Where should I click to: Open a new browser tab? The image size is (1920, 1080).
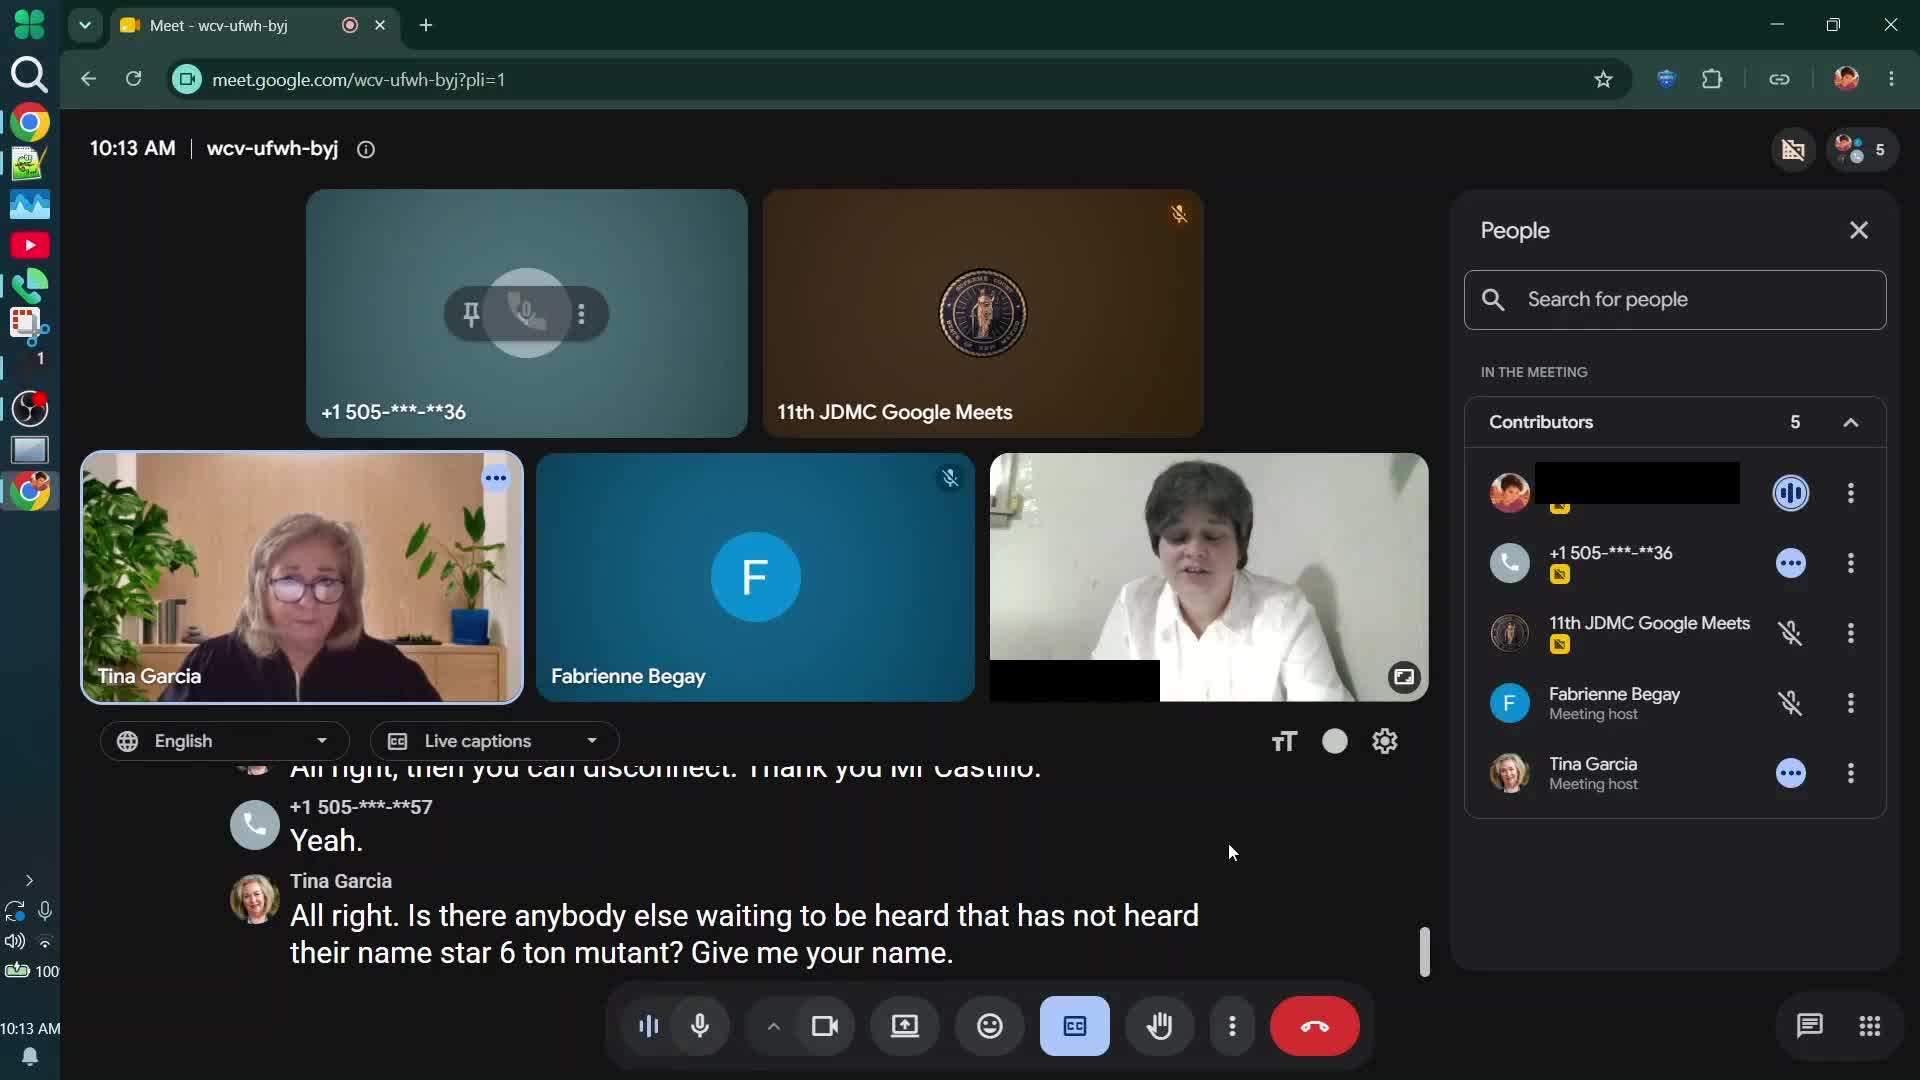(x=426, y=25)
